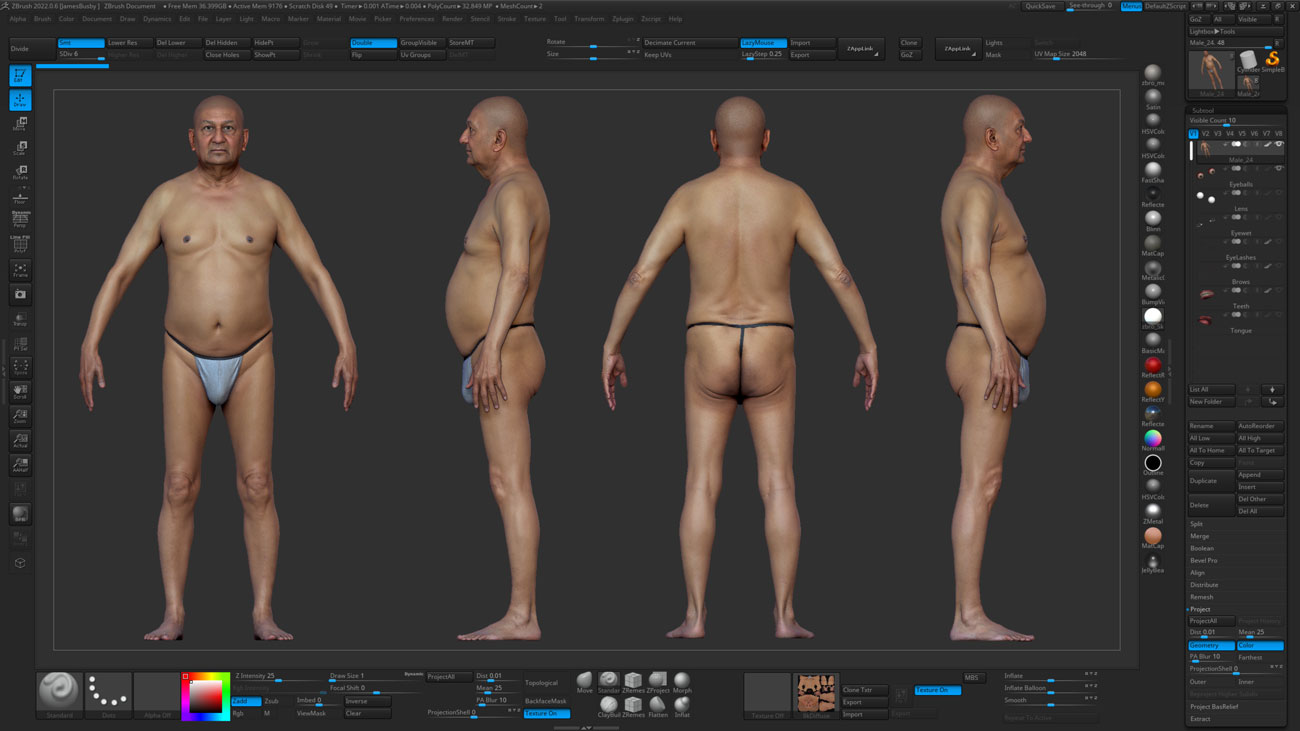The width and height of the screenshot is (1300, 731).
Task: Select the Morph brush
Action: coord(682,680)
